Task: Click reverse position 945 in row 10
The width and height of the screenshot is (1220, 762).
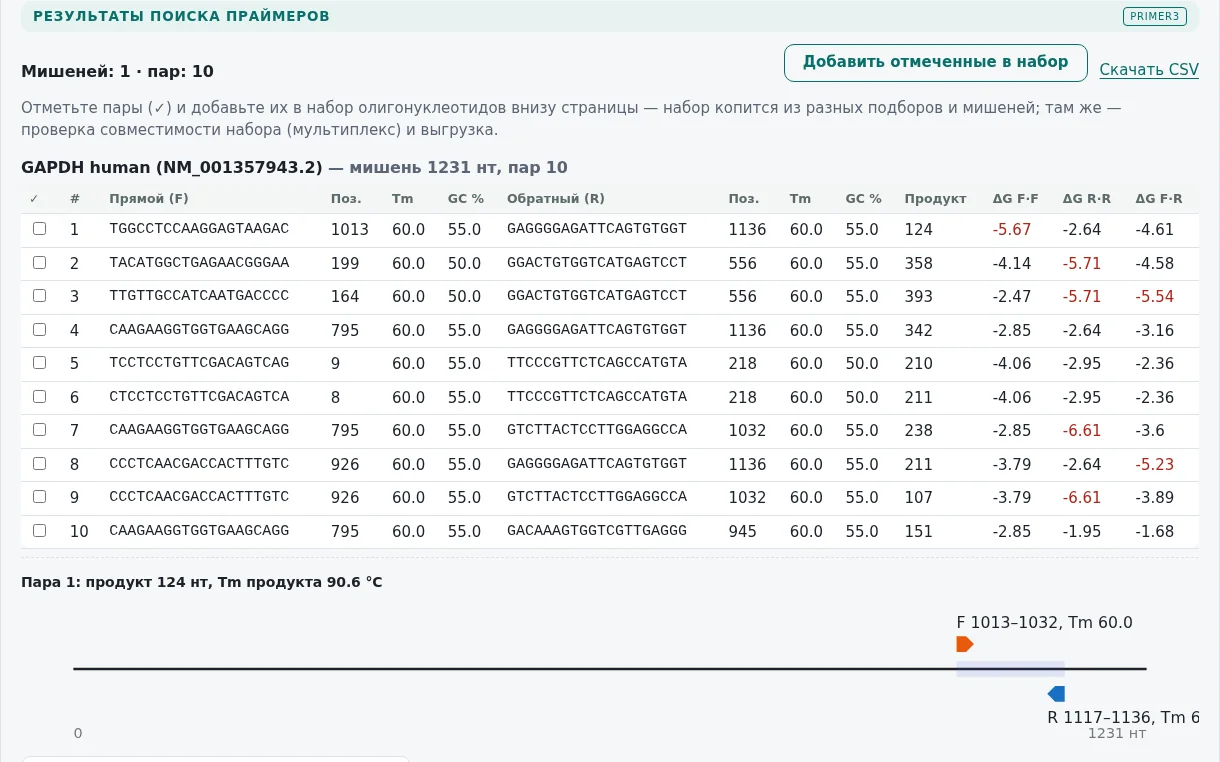Action: (x=743, y=531)
